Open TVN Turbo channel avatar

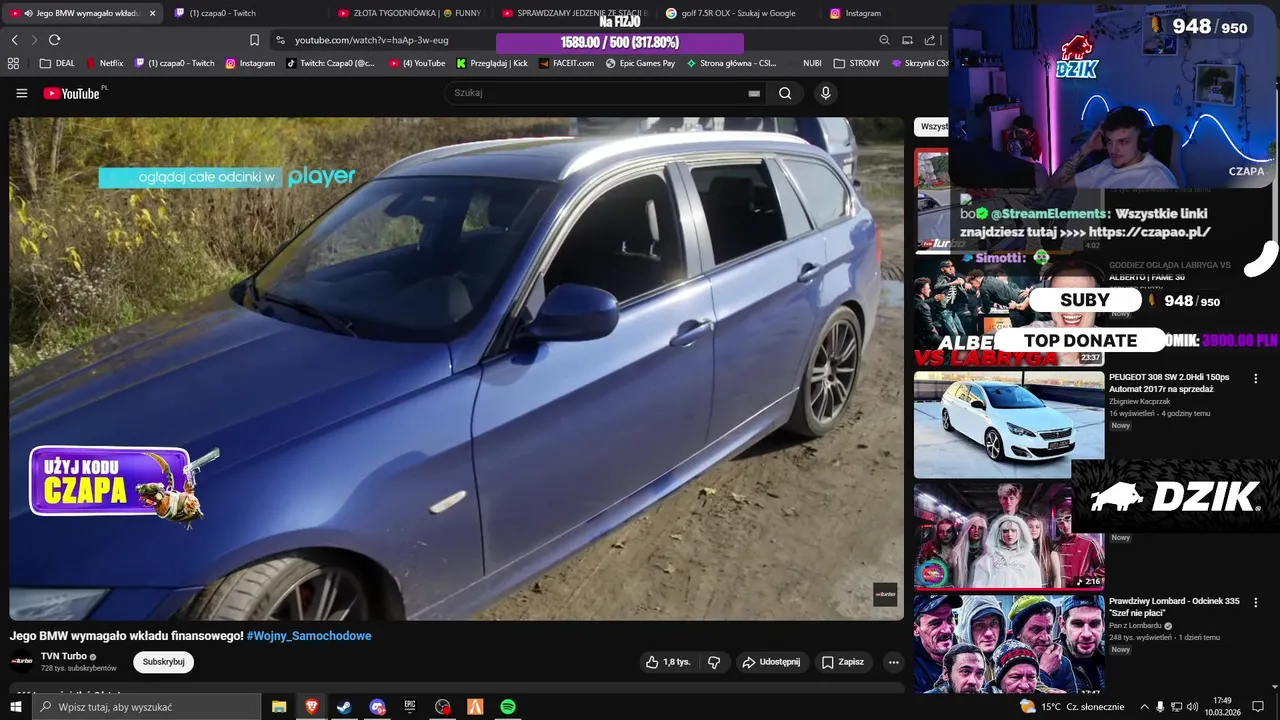[x=21, y=661]
